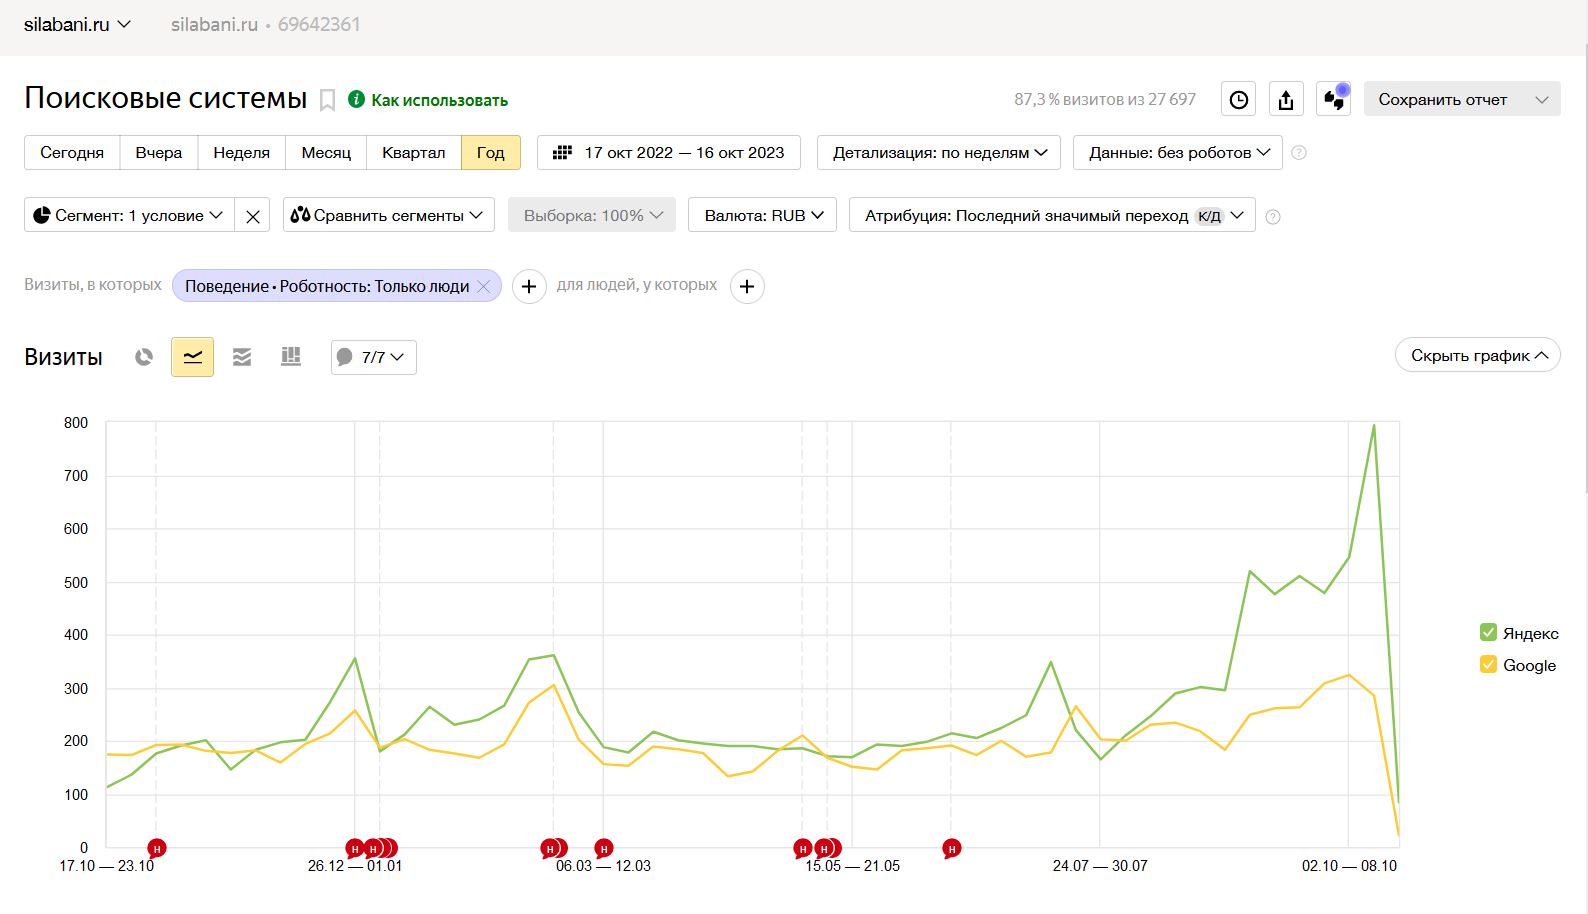Image resolution: width=1588 pixels, height=914 pixels.
Task: Switch to column chart view
Action: [291, 357]
